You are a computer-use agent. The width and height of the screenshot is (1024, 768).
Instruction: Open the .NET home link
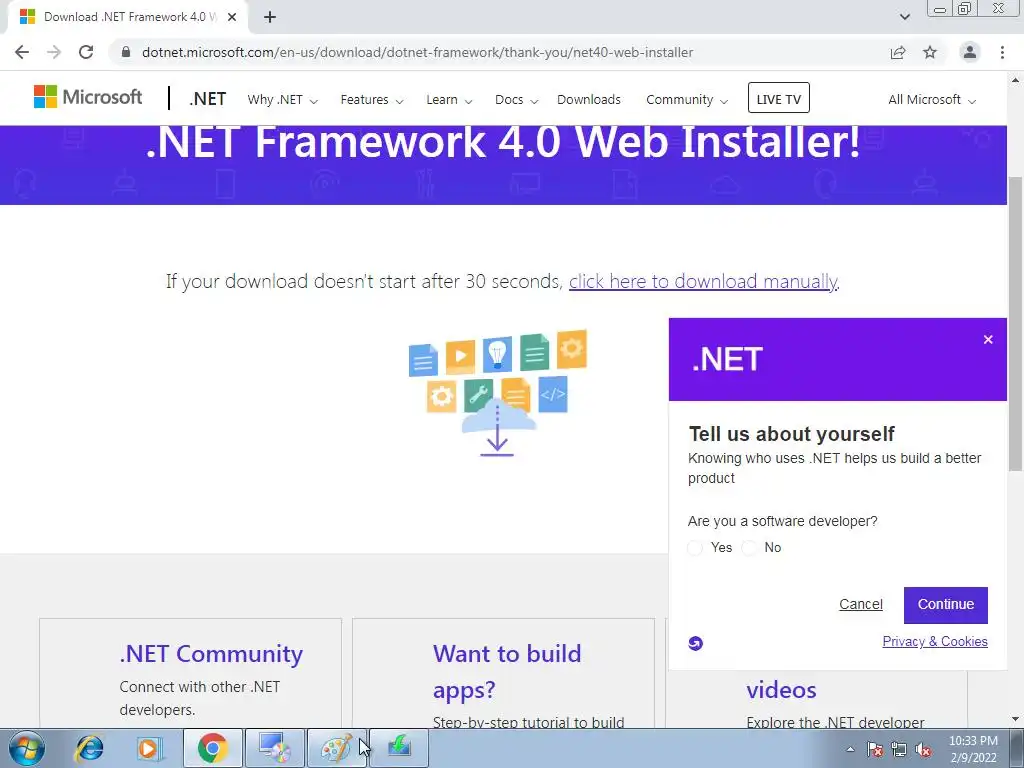tap(208, 99)
